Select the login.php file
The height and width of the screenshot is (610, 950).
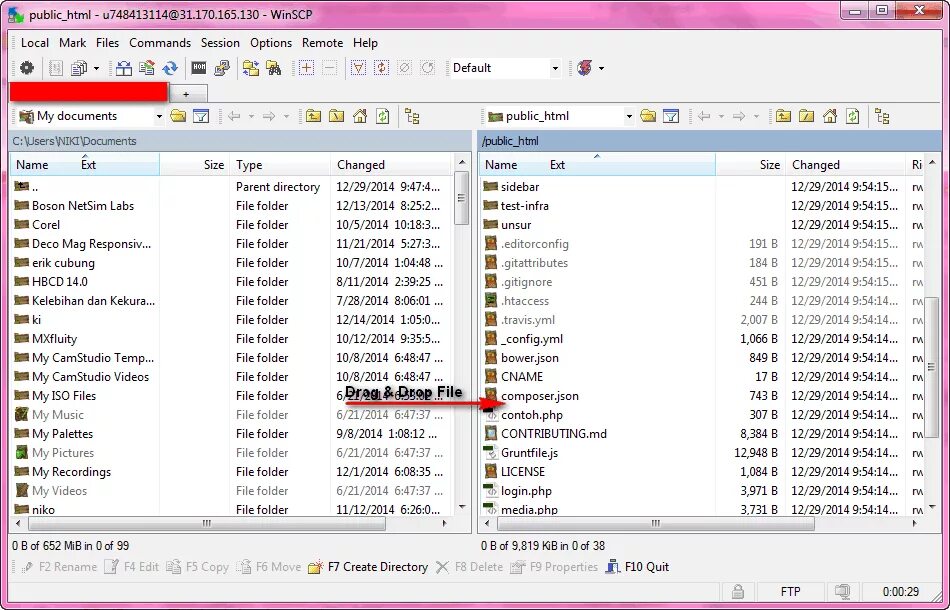click(x=526, y=491)
